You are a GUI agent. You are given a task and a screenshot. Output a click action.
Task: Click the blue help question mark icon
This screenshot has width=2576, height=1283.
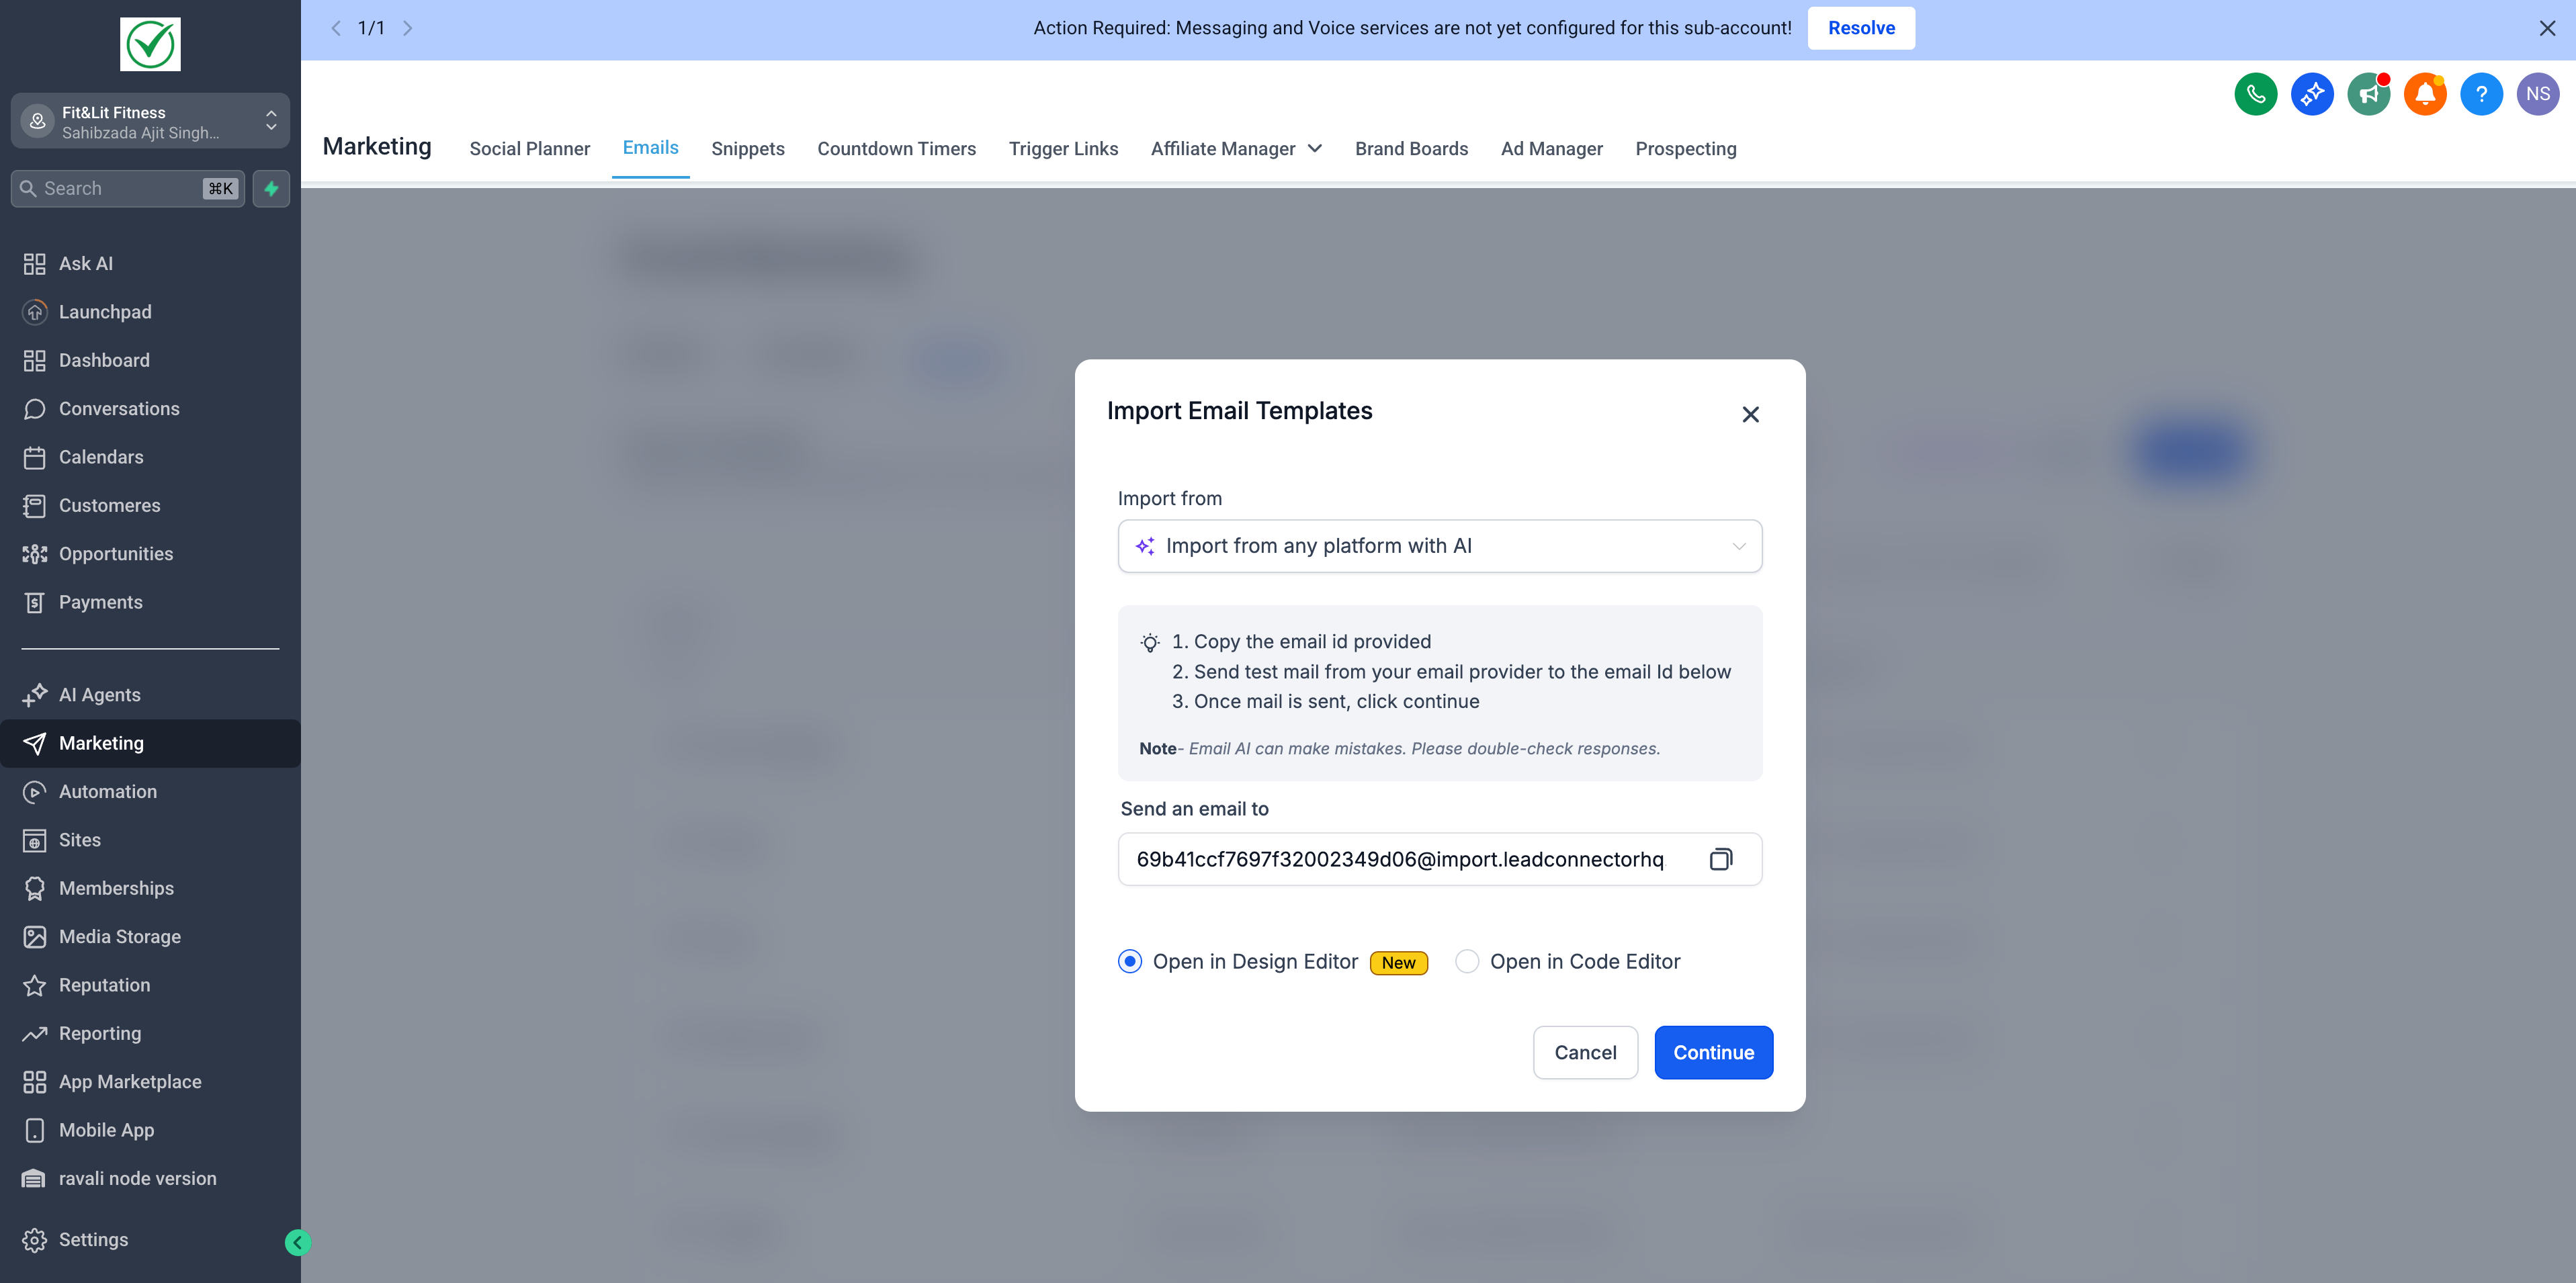click(x=2481, y=94)
